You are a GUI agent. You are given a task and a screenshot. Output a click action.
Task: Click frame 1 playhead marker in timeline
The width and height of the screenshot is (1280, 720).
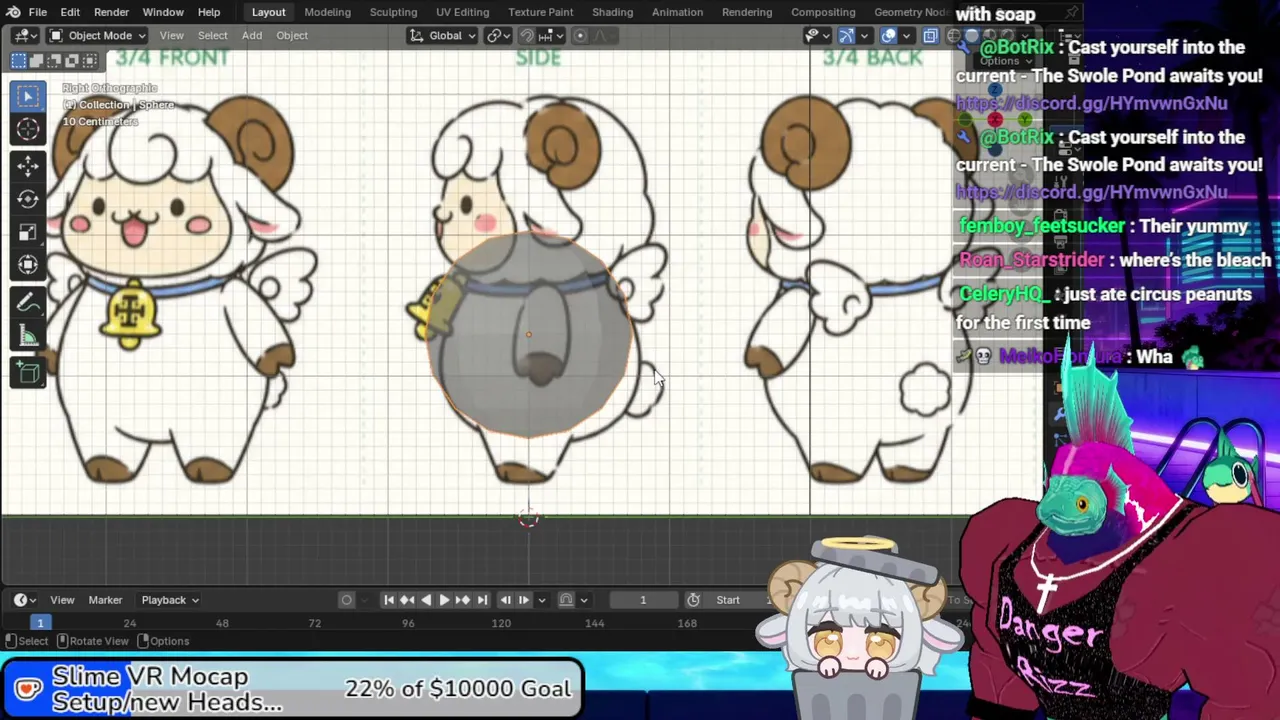(40, 623)
